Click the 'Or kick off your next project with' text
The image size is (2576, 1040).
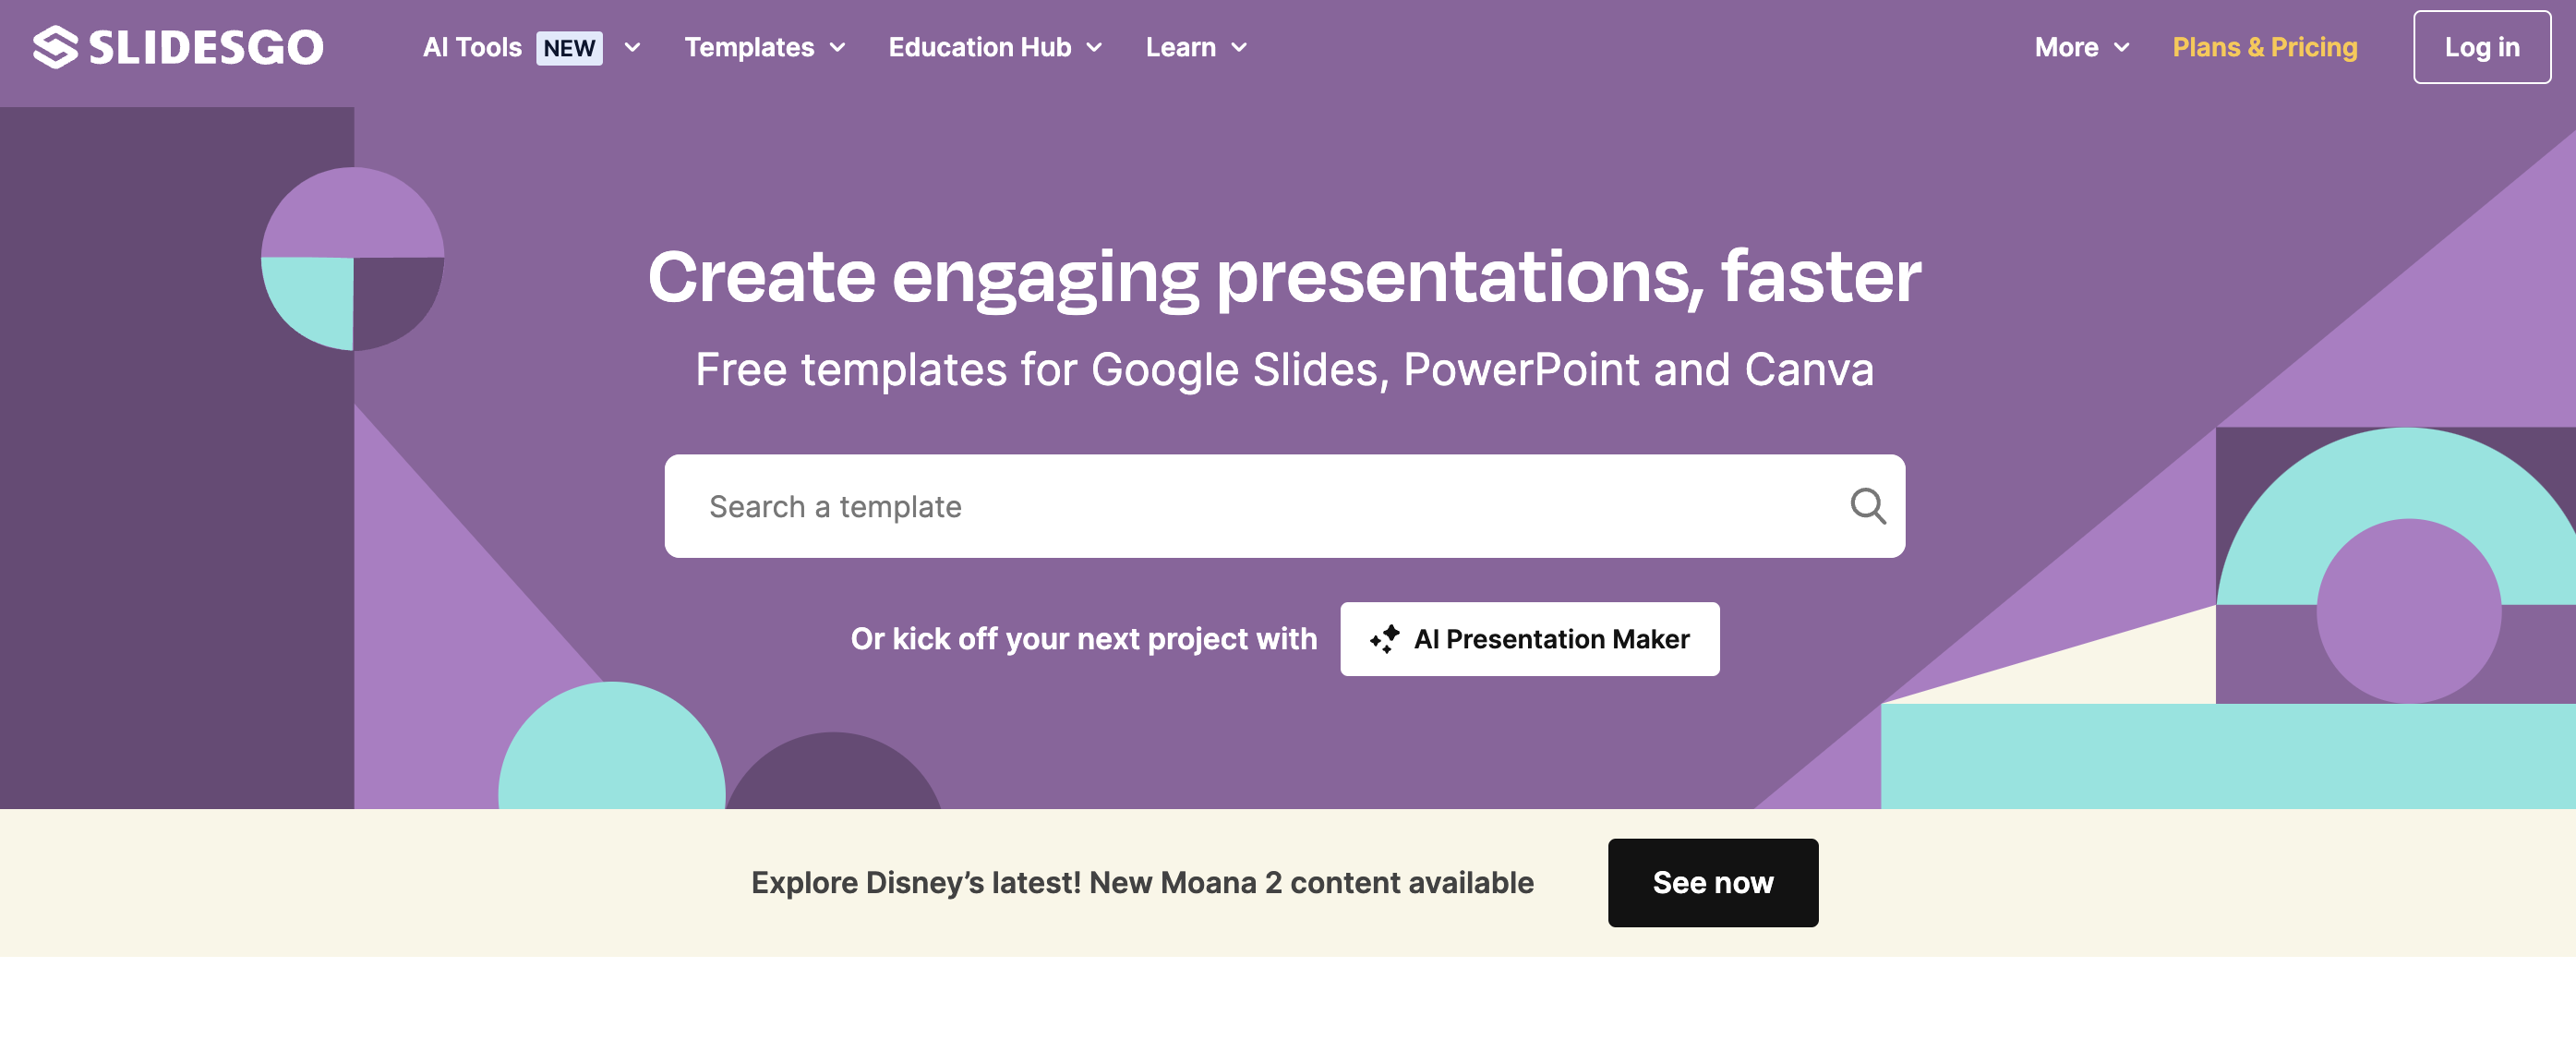click(1084, 638)
